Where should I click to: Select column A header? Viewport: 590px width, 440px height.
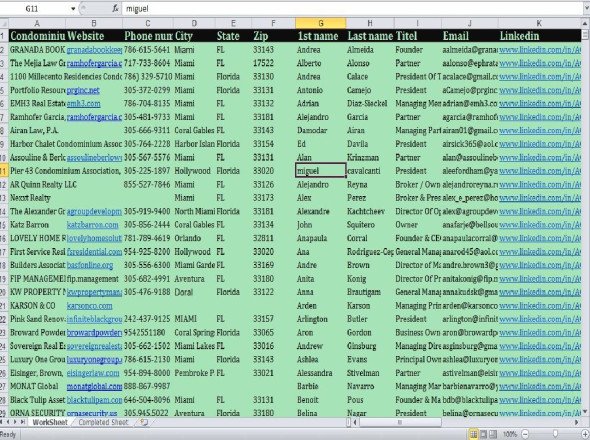coord(37,23)
